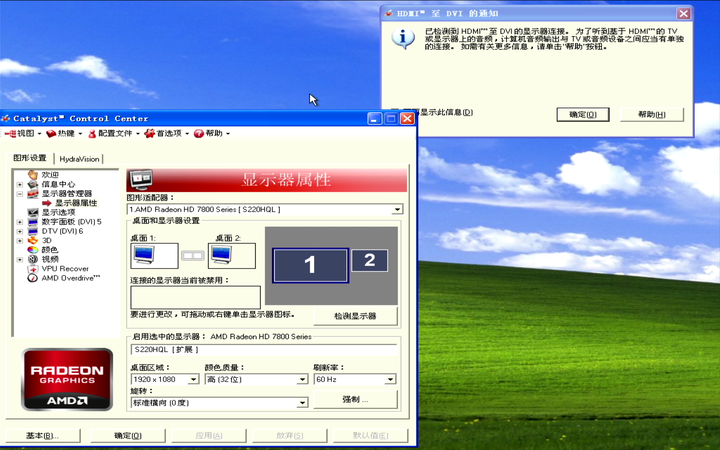Close the HDMI 至 DVI notification dialog
This screenshot has width=720, height=450.
684,13
